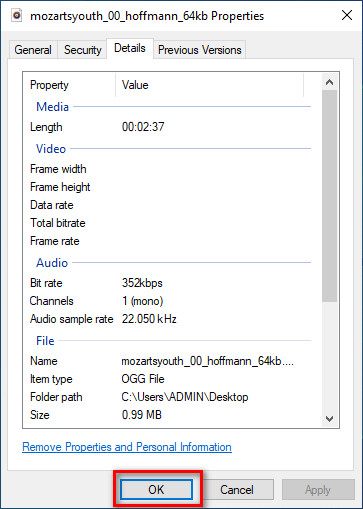This screenshot has height=509, width=363.
Task: Click the OK button
Action: click(156, 490)
